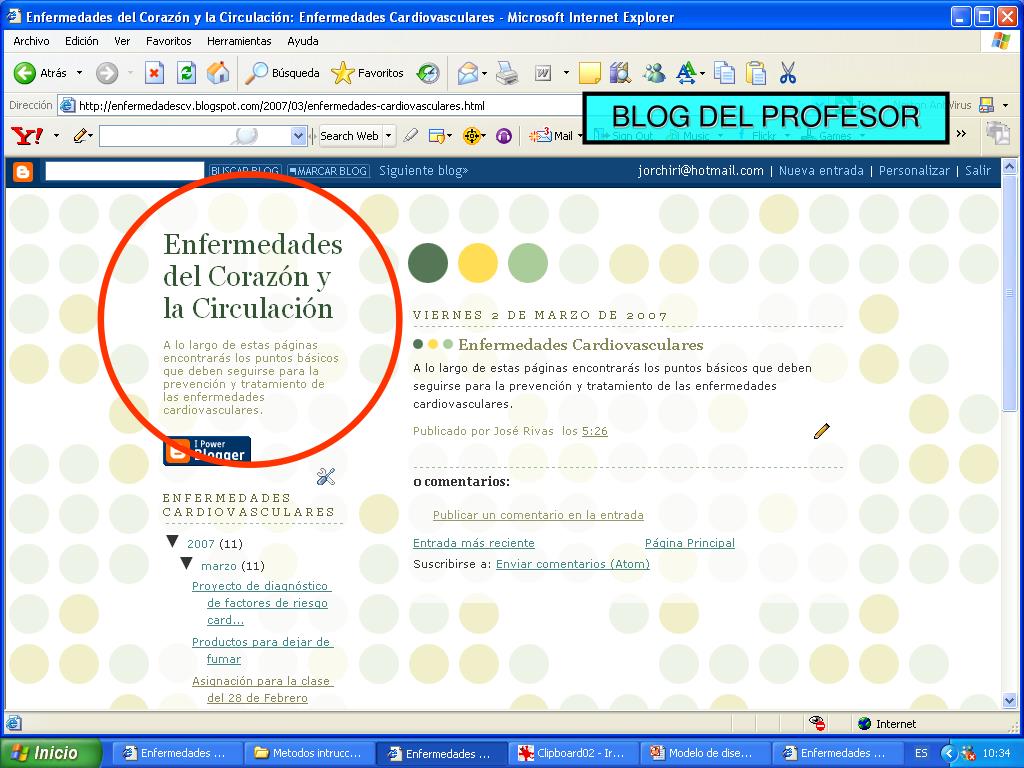Click the purple headphones icon
This screenshot has height=768, width=1024.
pos(504,135)
